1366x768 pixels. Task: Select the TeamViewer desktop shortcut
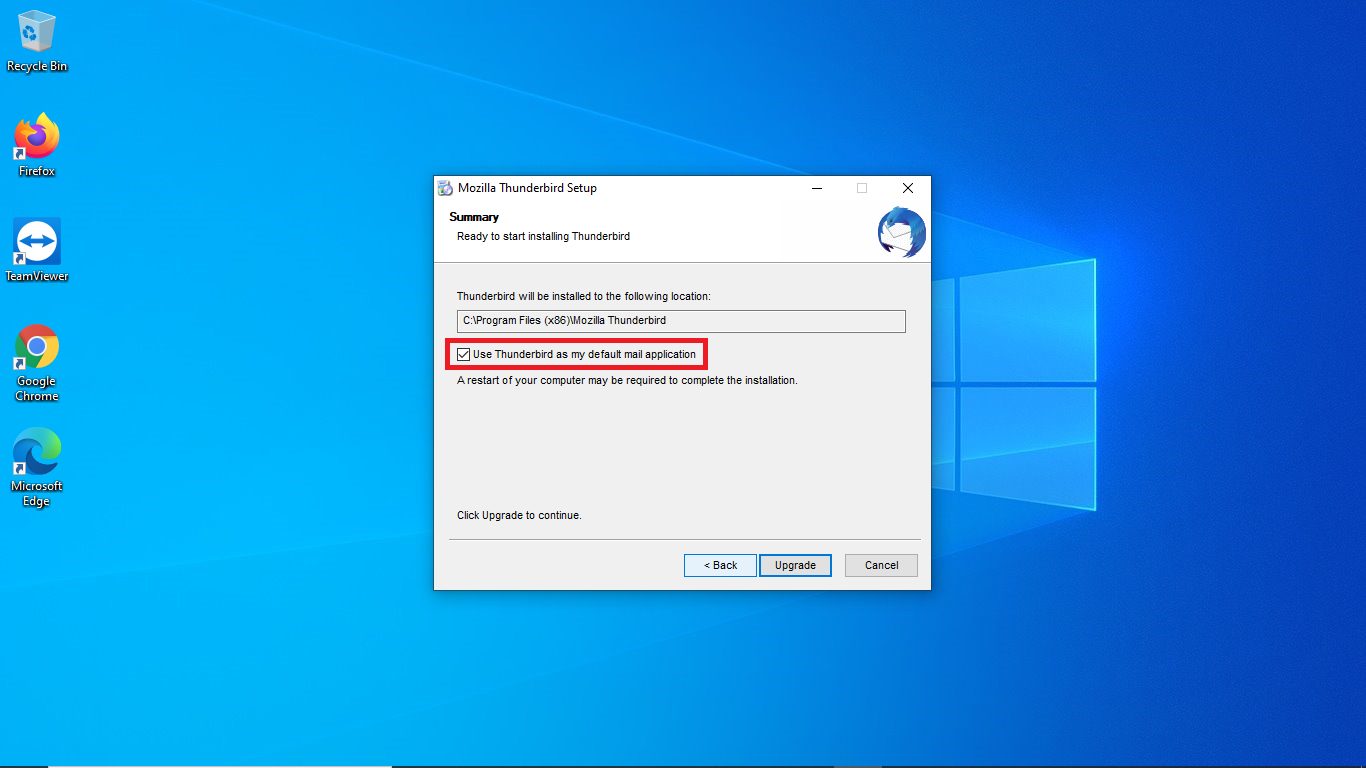(x=37, y=251)
